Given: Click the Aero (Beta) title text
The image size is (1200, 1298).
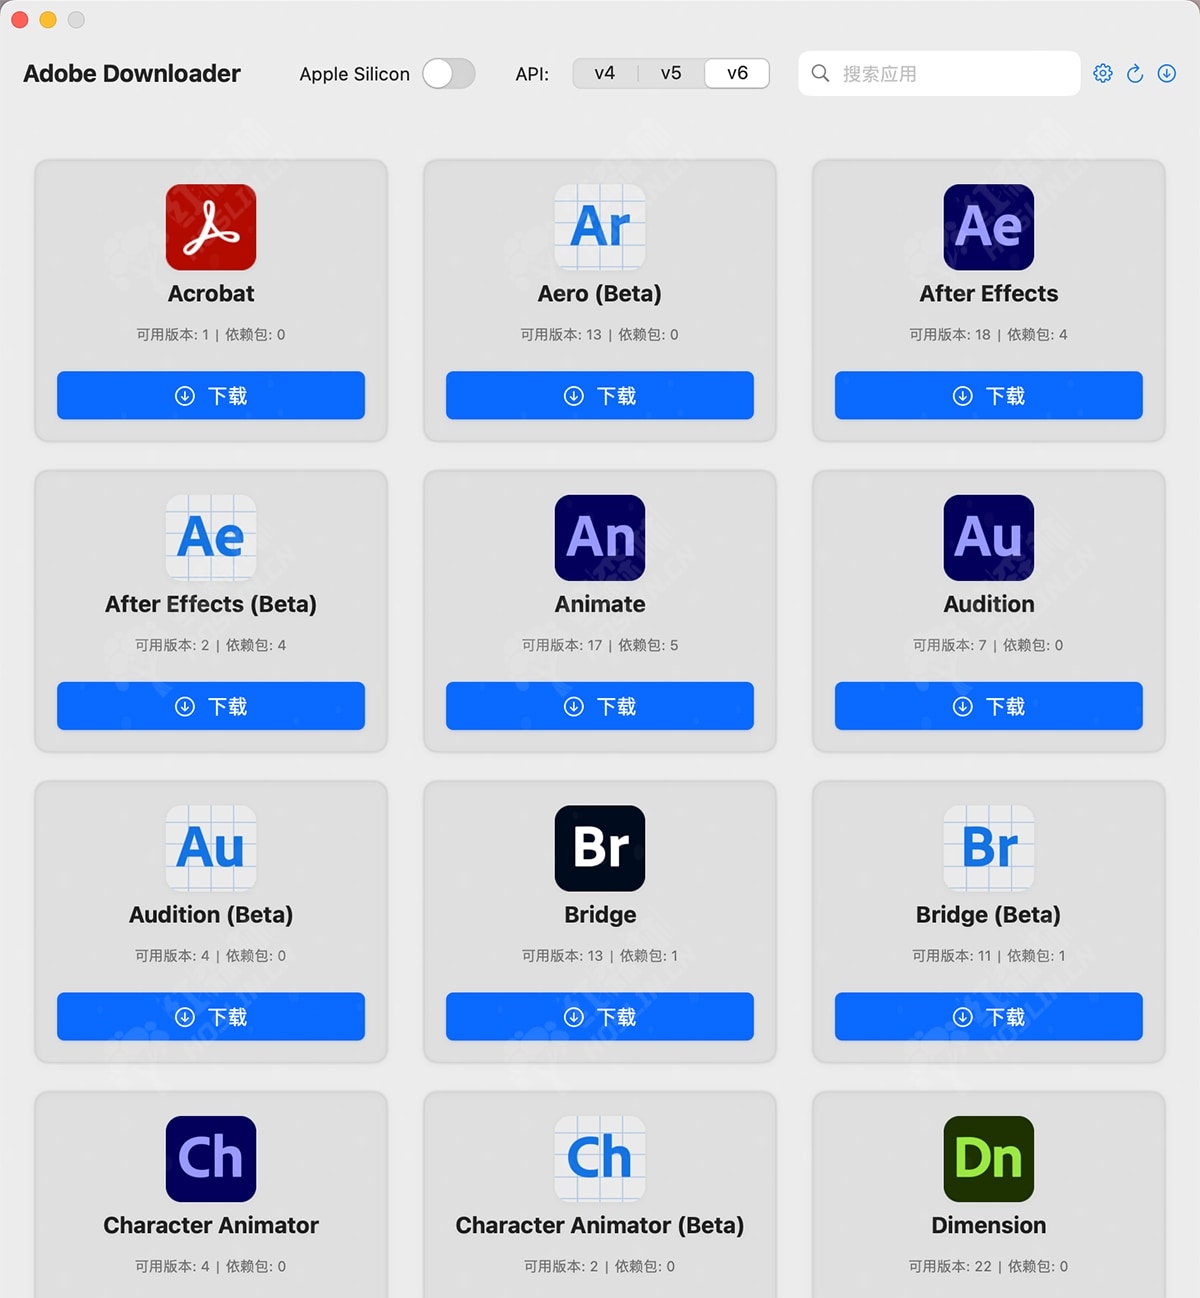Looking at the screenshot, I should click(x=600, y=294).
